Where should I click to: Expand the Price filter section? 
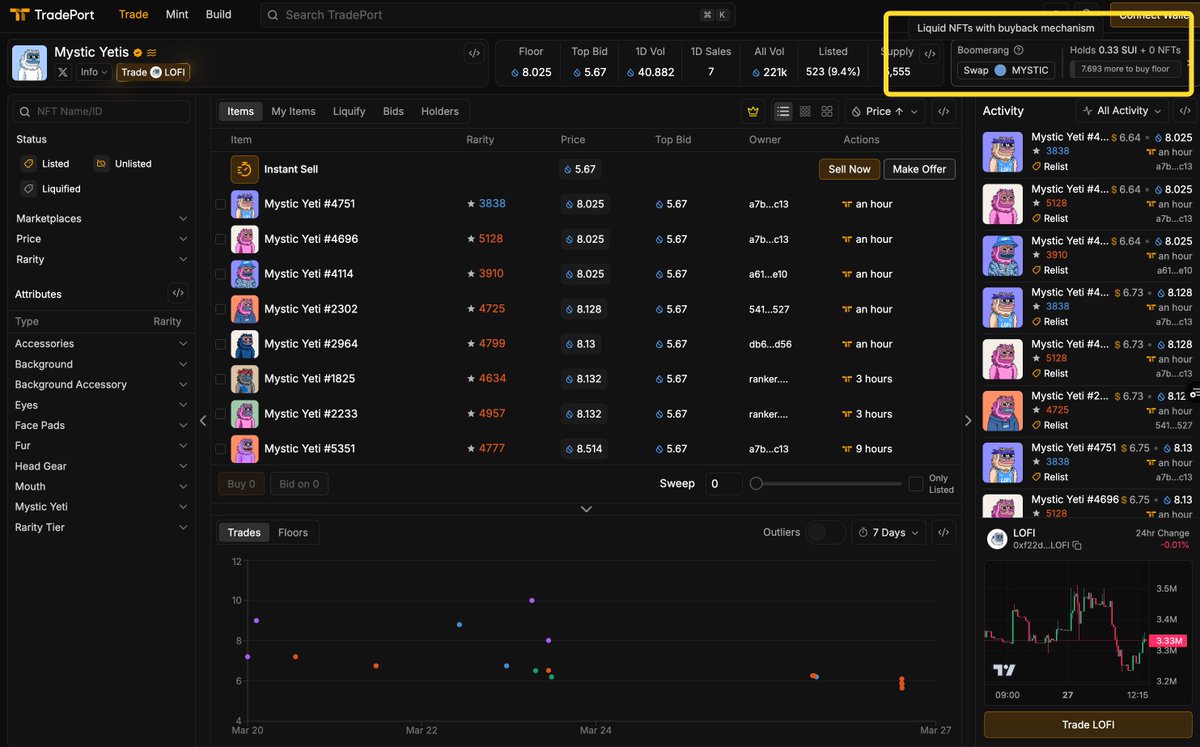(x=101, y=239)
